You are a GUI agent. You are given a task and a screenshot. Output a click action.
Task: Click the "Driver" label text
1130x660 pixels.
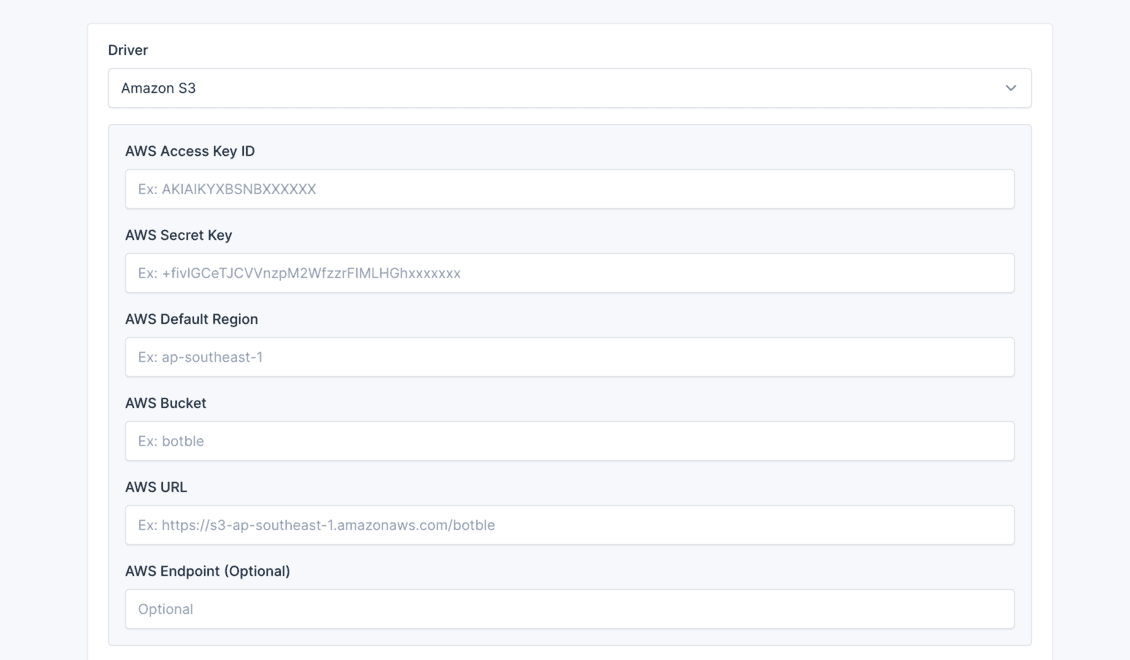(x=128, y=50)
